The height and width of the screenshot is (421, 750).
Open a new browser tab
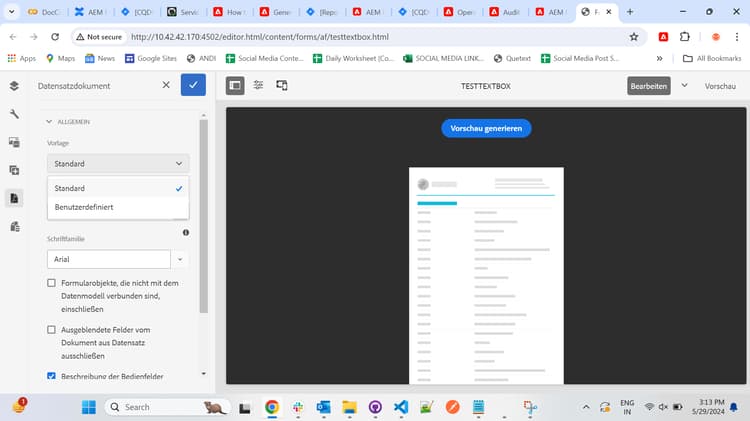tap(630, 12)
